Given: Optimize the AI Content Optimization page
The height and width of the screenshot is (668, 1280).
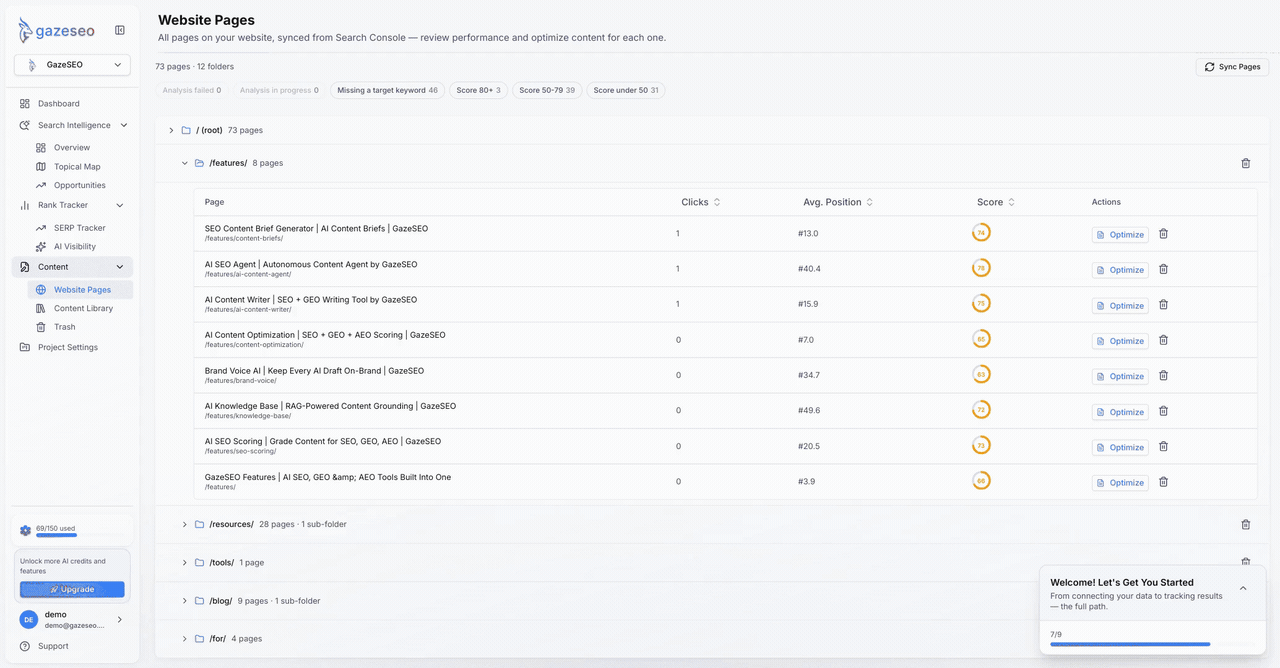Looking at the screenshot, I should tap(1120, 341).
